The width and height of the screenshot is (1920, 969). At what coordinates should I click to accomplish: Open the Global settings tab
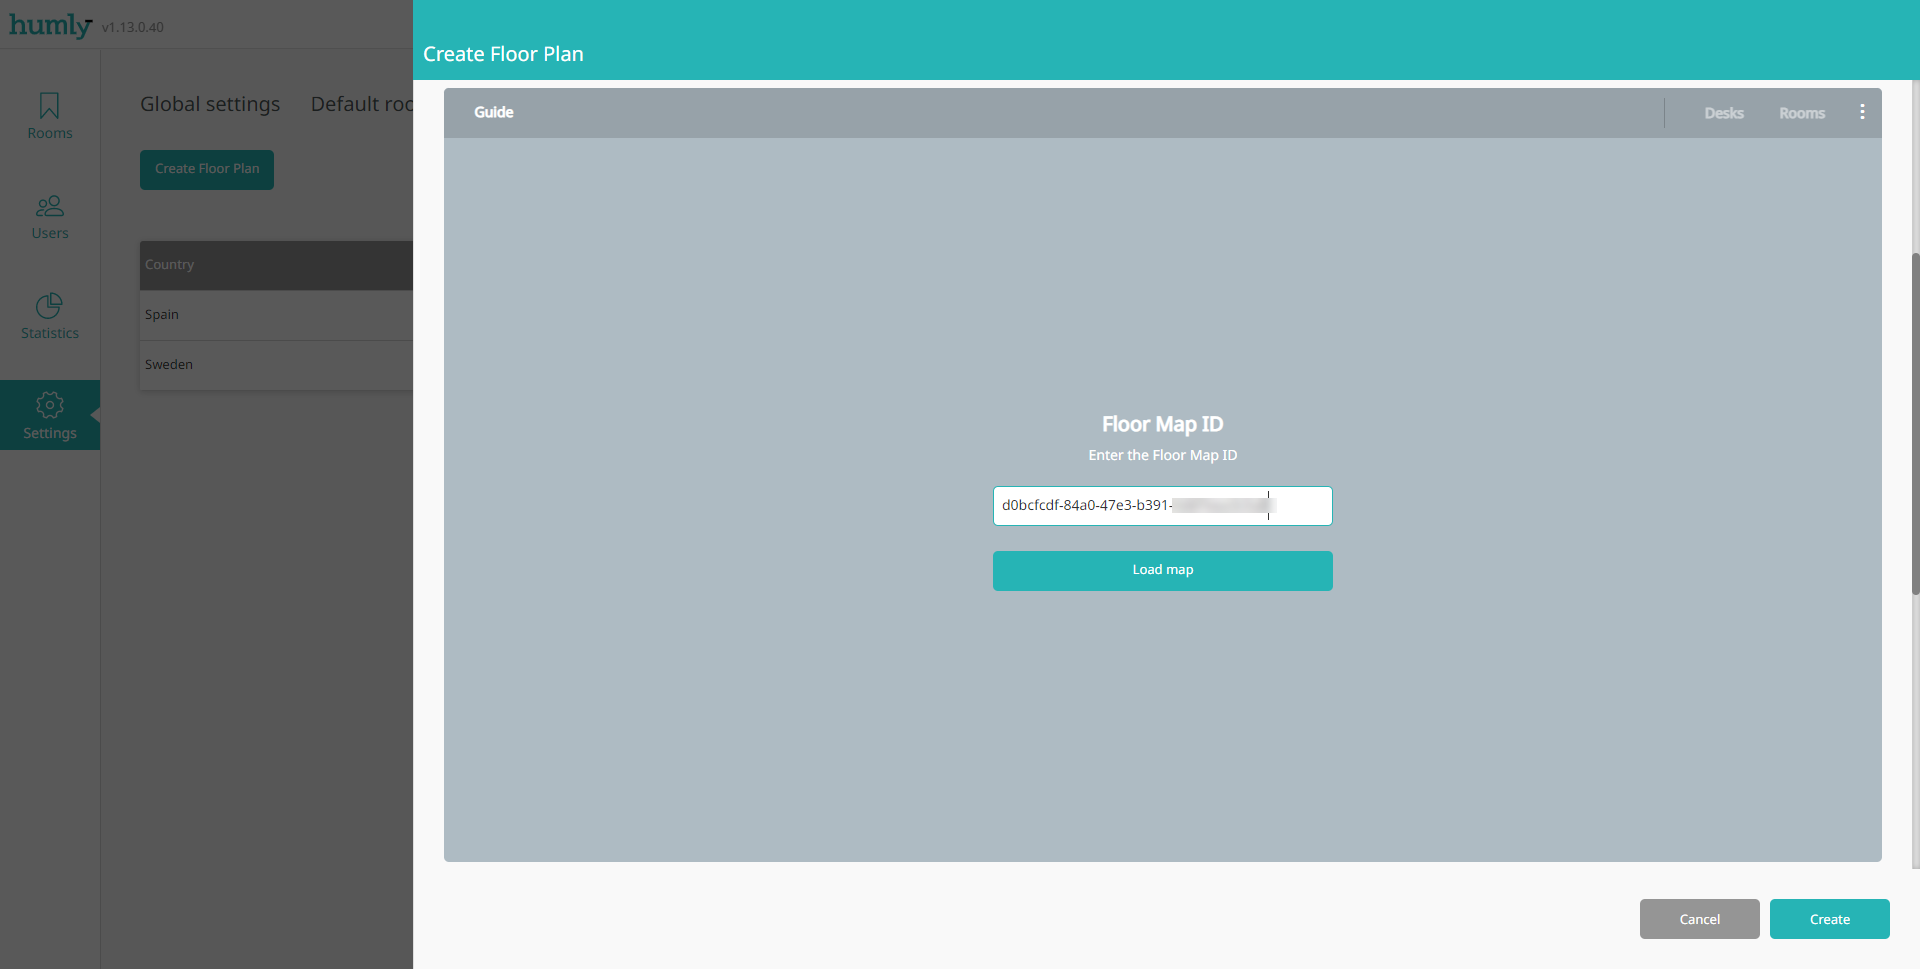[210, 104]
